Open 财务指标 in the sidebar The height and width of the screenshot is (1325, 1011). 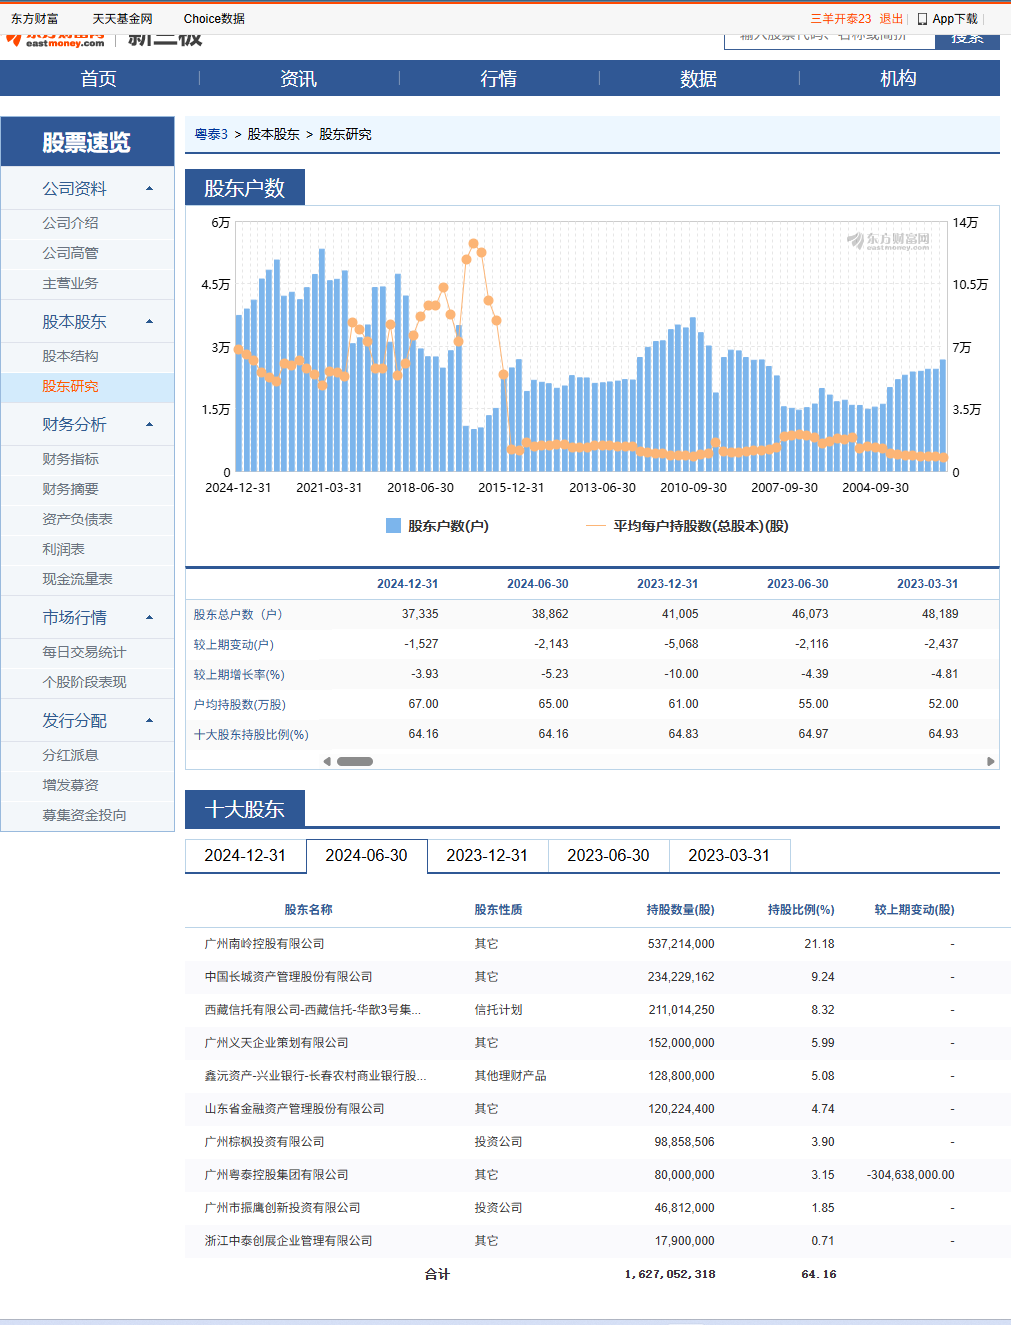point(70,459)
